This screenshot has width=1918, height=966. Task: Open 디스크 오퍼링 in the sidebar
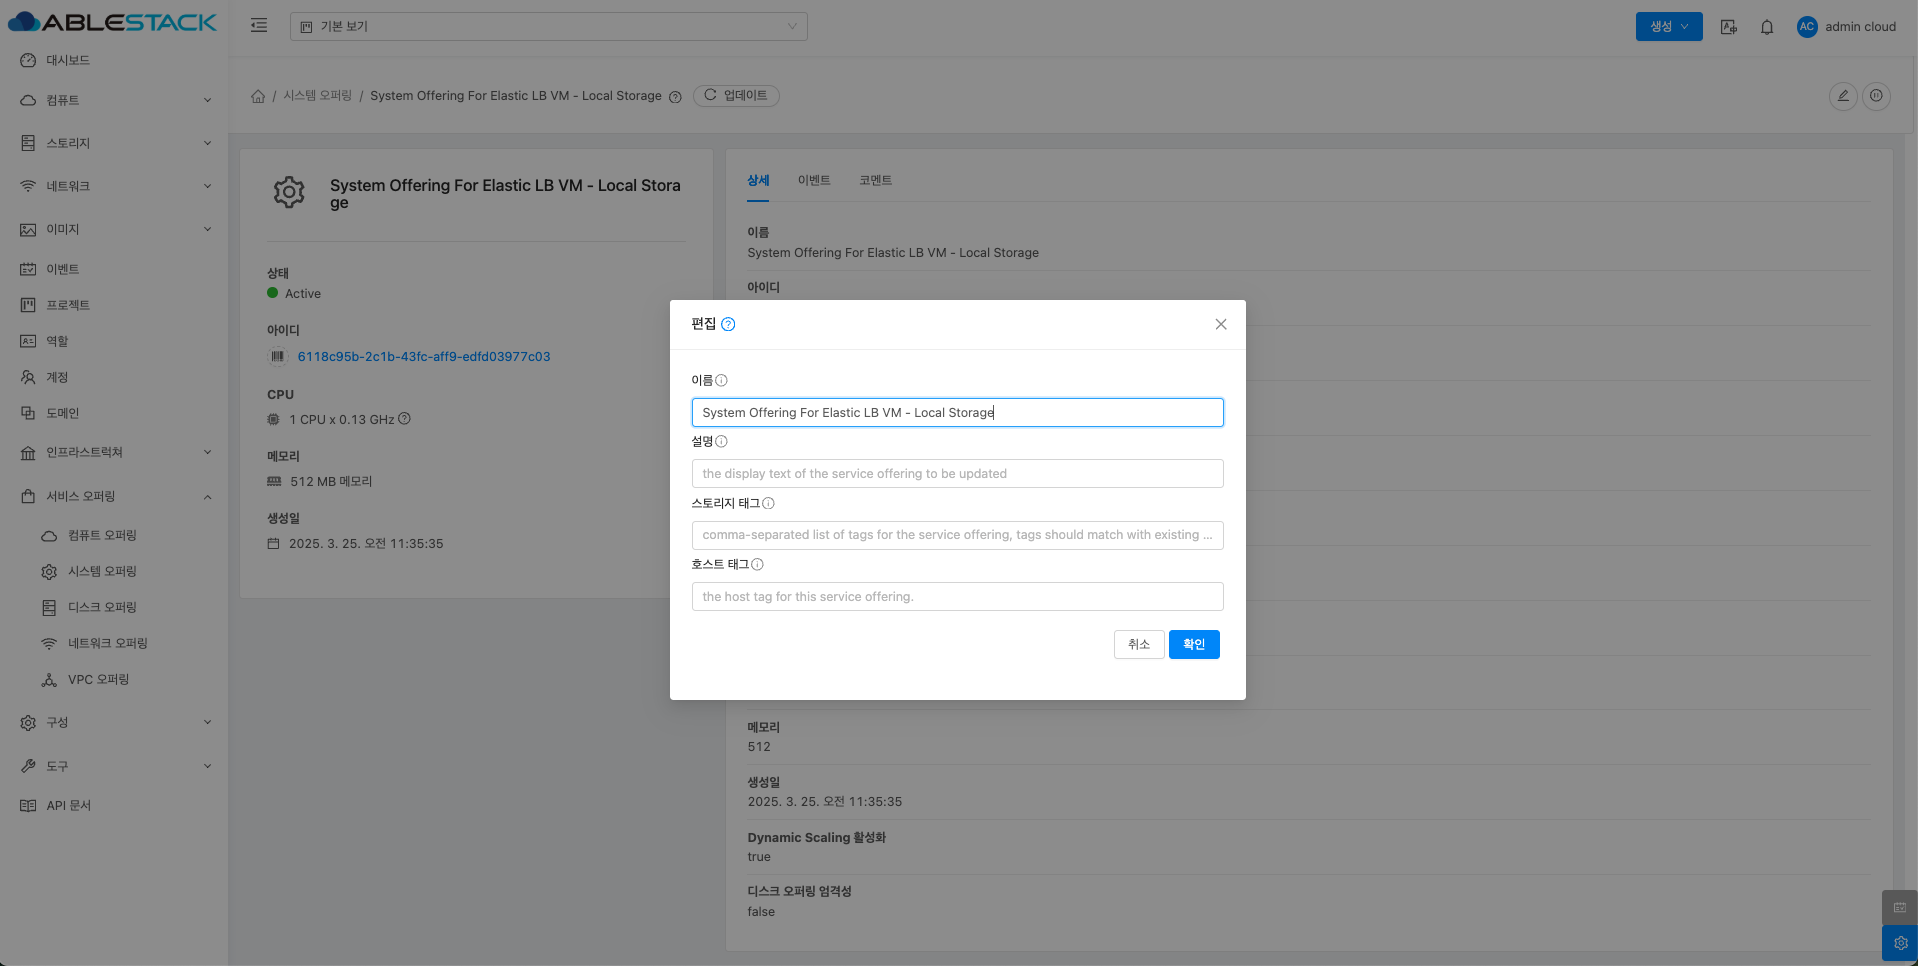coord(102,607)
